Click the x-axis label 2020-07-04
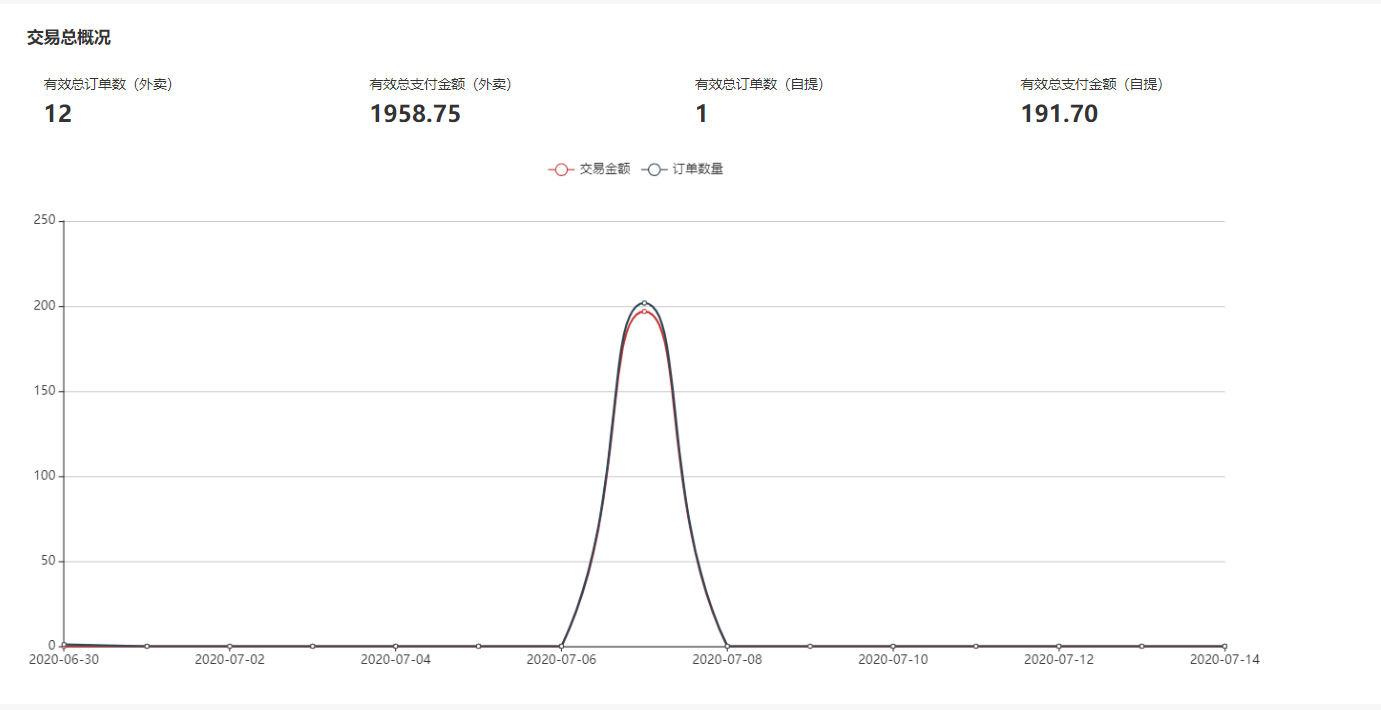 pyautogui.click(x=395, y=660)
